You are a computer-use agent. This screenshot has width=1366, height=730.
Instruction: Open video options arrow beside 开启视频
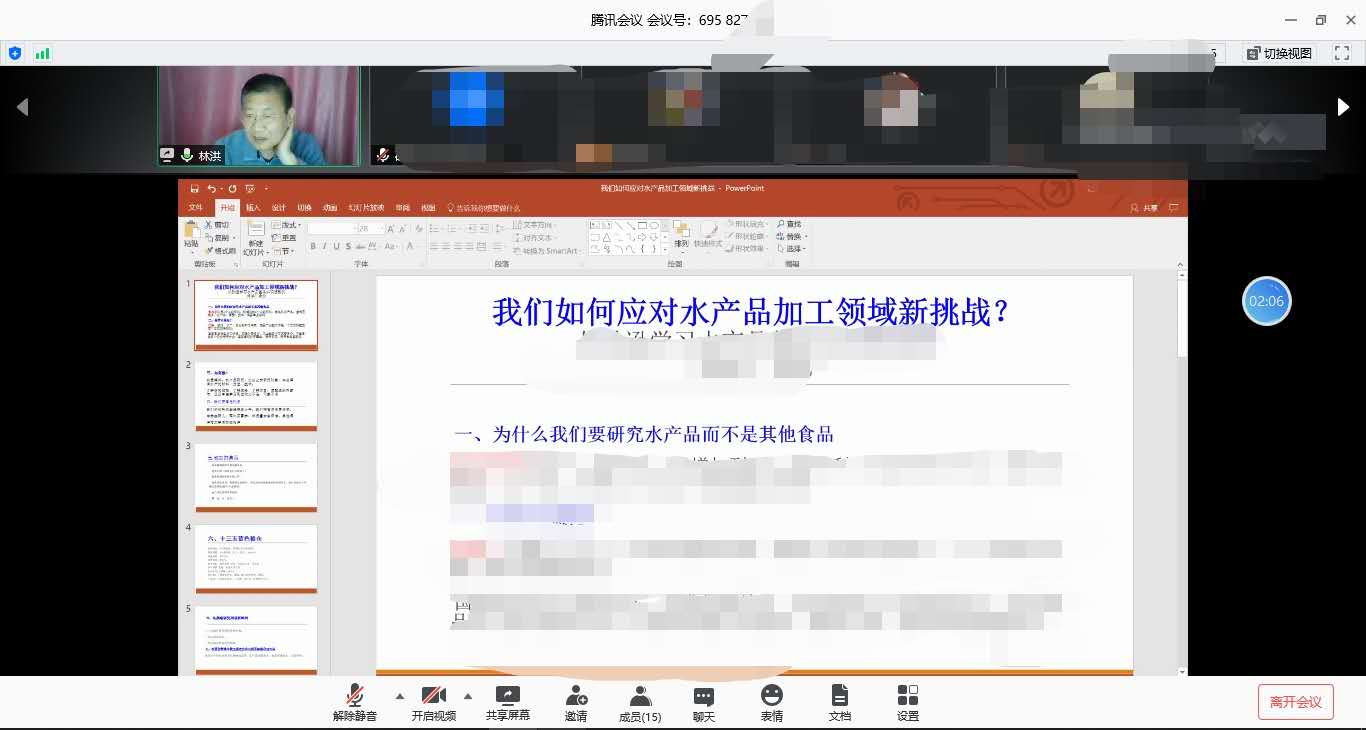click(467, 696)
